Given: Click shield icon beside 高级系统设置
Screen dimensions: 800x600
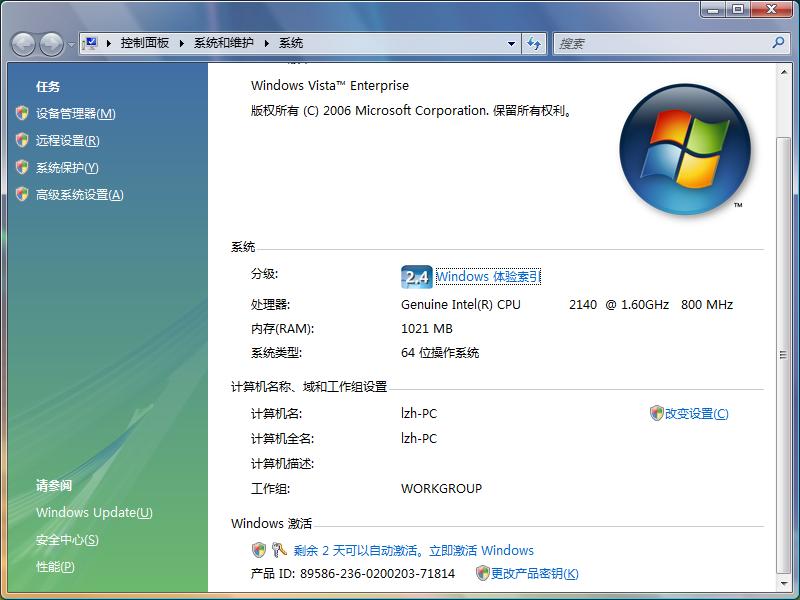Looking at the screenshot, I should coord(22,194).
